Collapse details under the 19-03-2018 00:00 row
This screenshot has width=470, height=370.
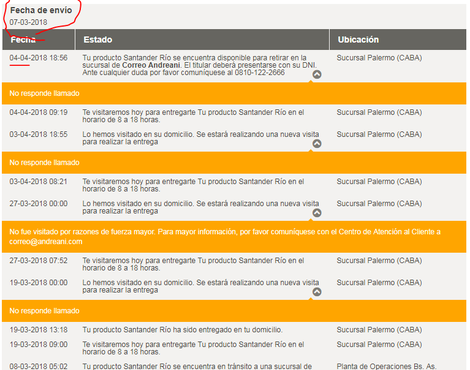point(317,292)
